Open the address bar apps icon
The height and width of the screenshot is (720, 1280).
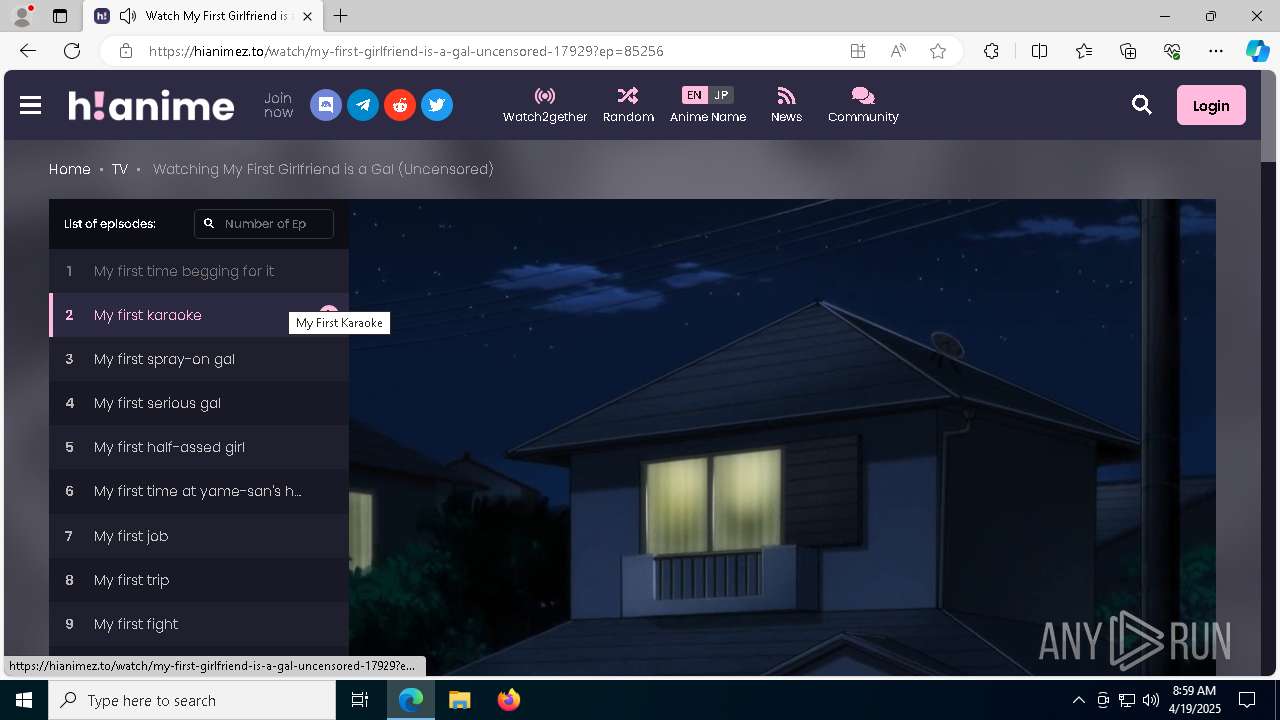click(x=858, y=51)
